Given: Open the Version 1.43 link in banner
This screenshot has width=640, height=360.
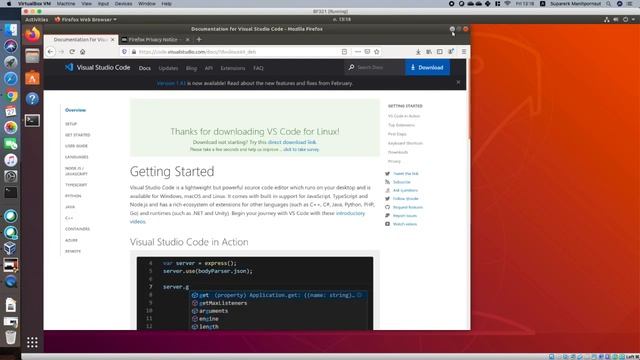Looking at the screenshot, I should coord(171,83).
